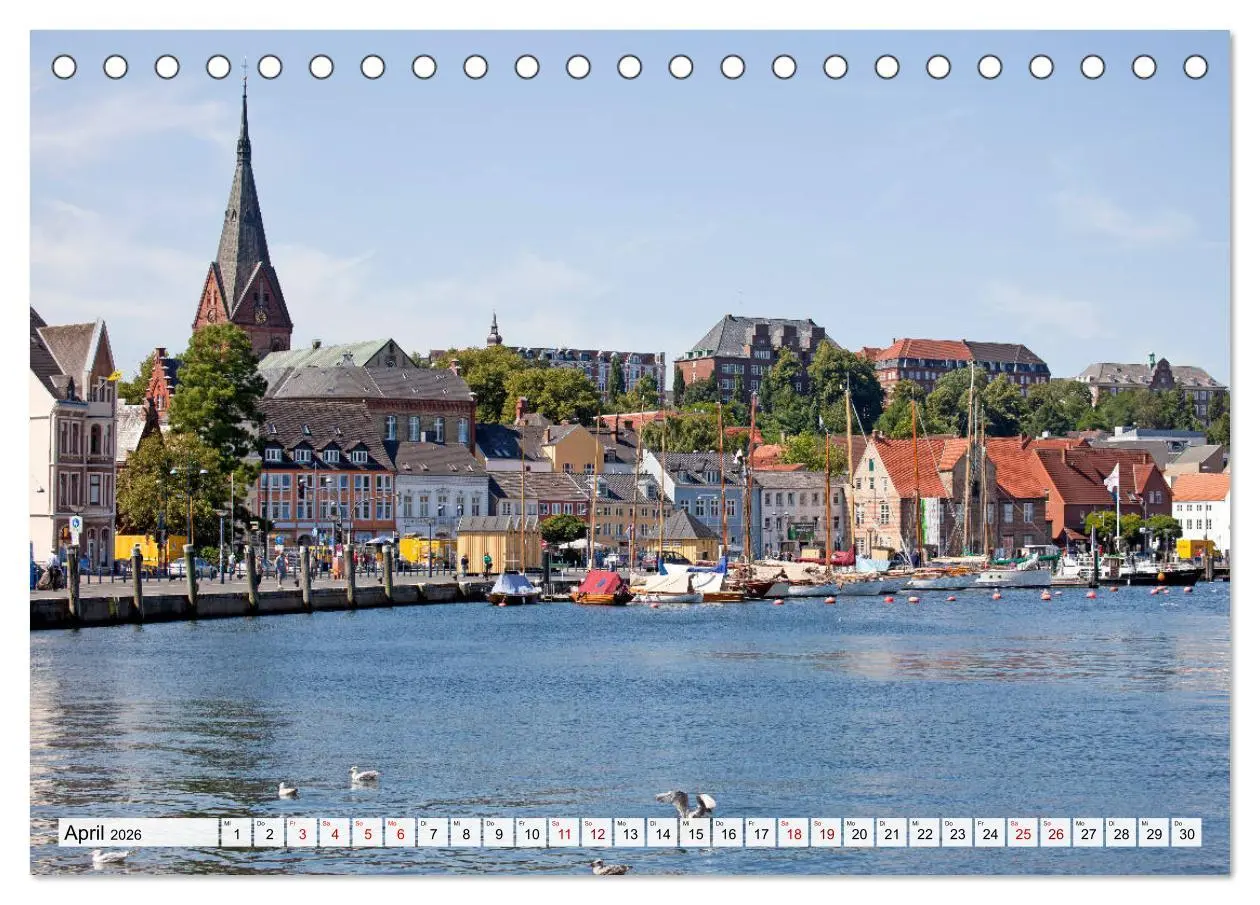Click day 28 in the calendar strip
The height and width of the screenshot is (905, 1260).
[1120, 833]
